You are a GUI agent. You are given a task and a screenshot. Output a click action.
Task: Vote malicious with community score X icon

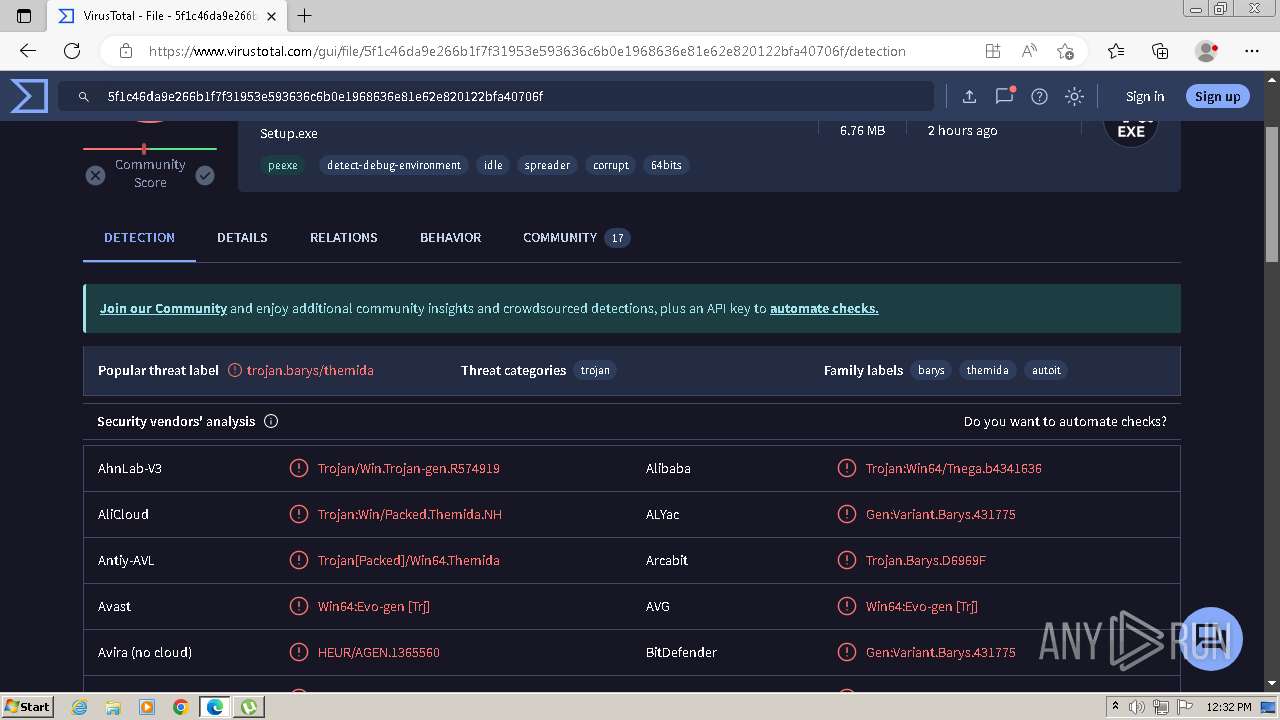(95, 175)
